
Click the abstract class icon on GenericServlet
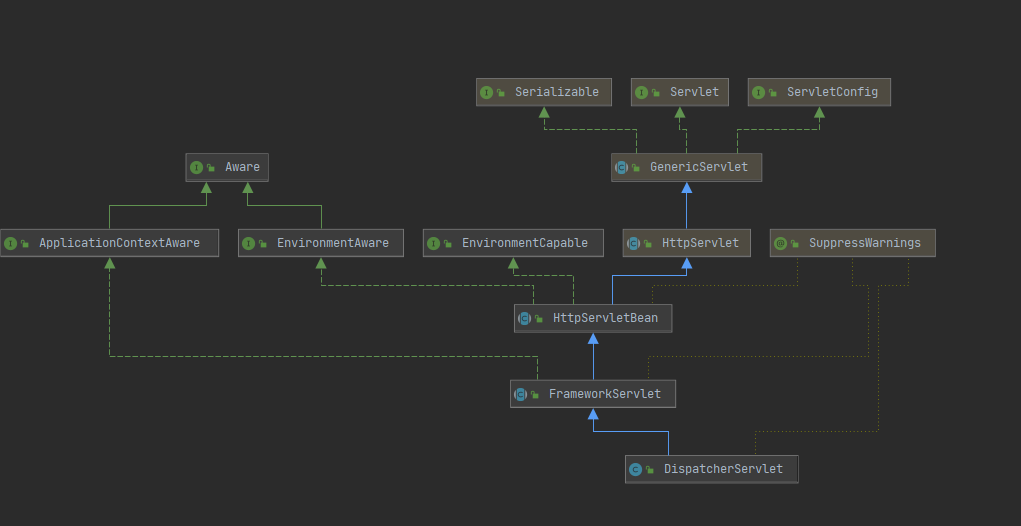[621, 167]
